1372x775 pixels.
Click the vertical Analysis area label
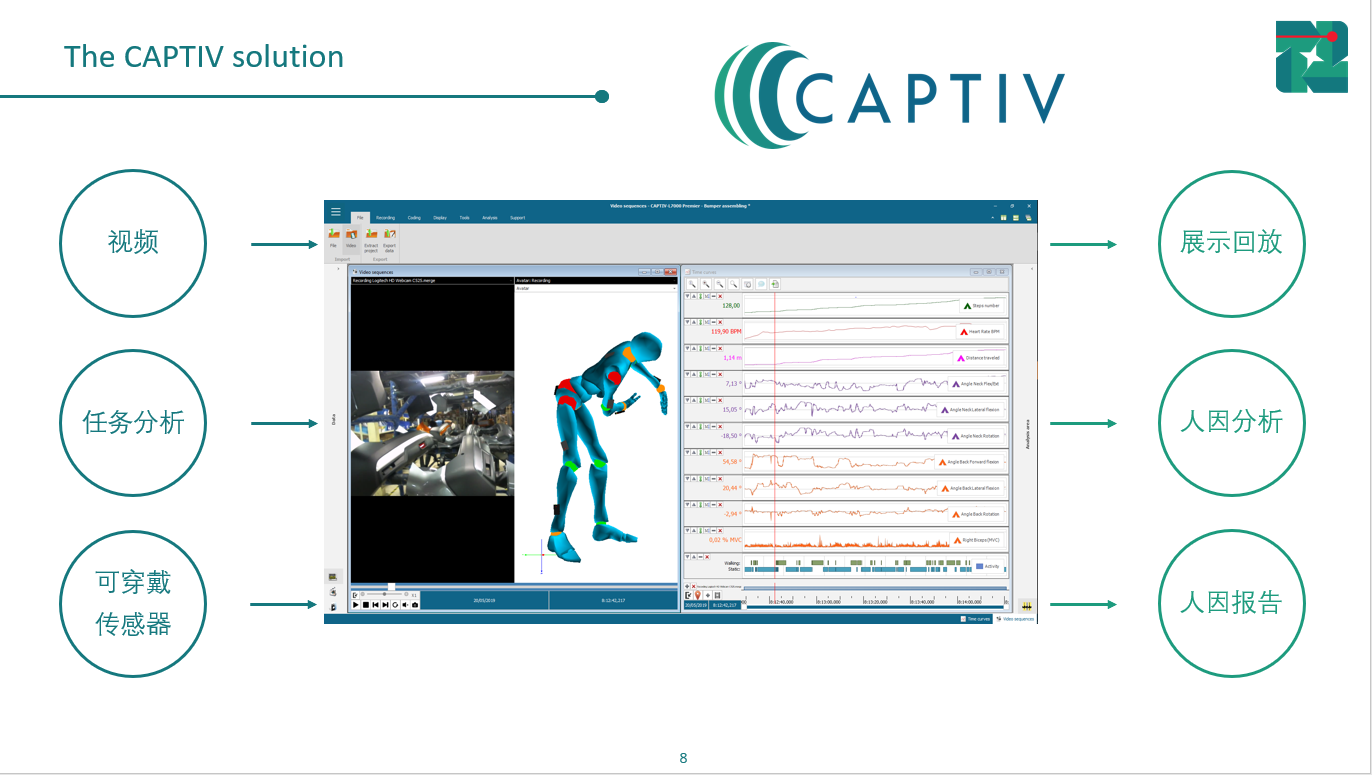point(1027,436)
